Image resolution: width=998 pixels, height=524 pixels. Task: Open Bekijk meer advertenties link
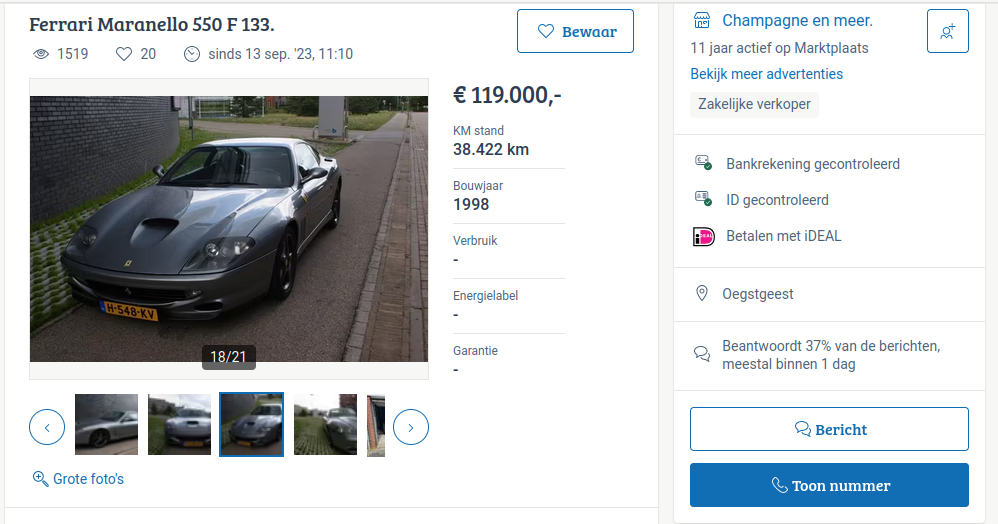tap(766, 74)
